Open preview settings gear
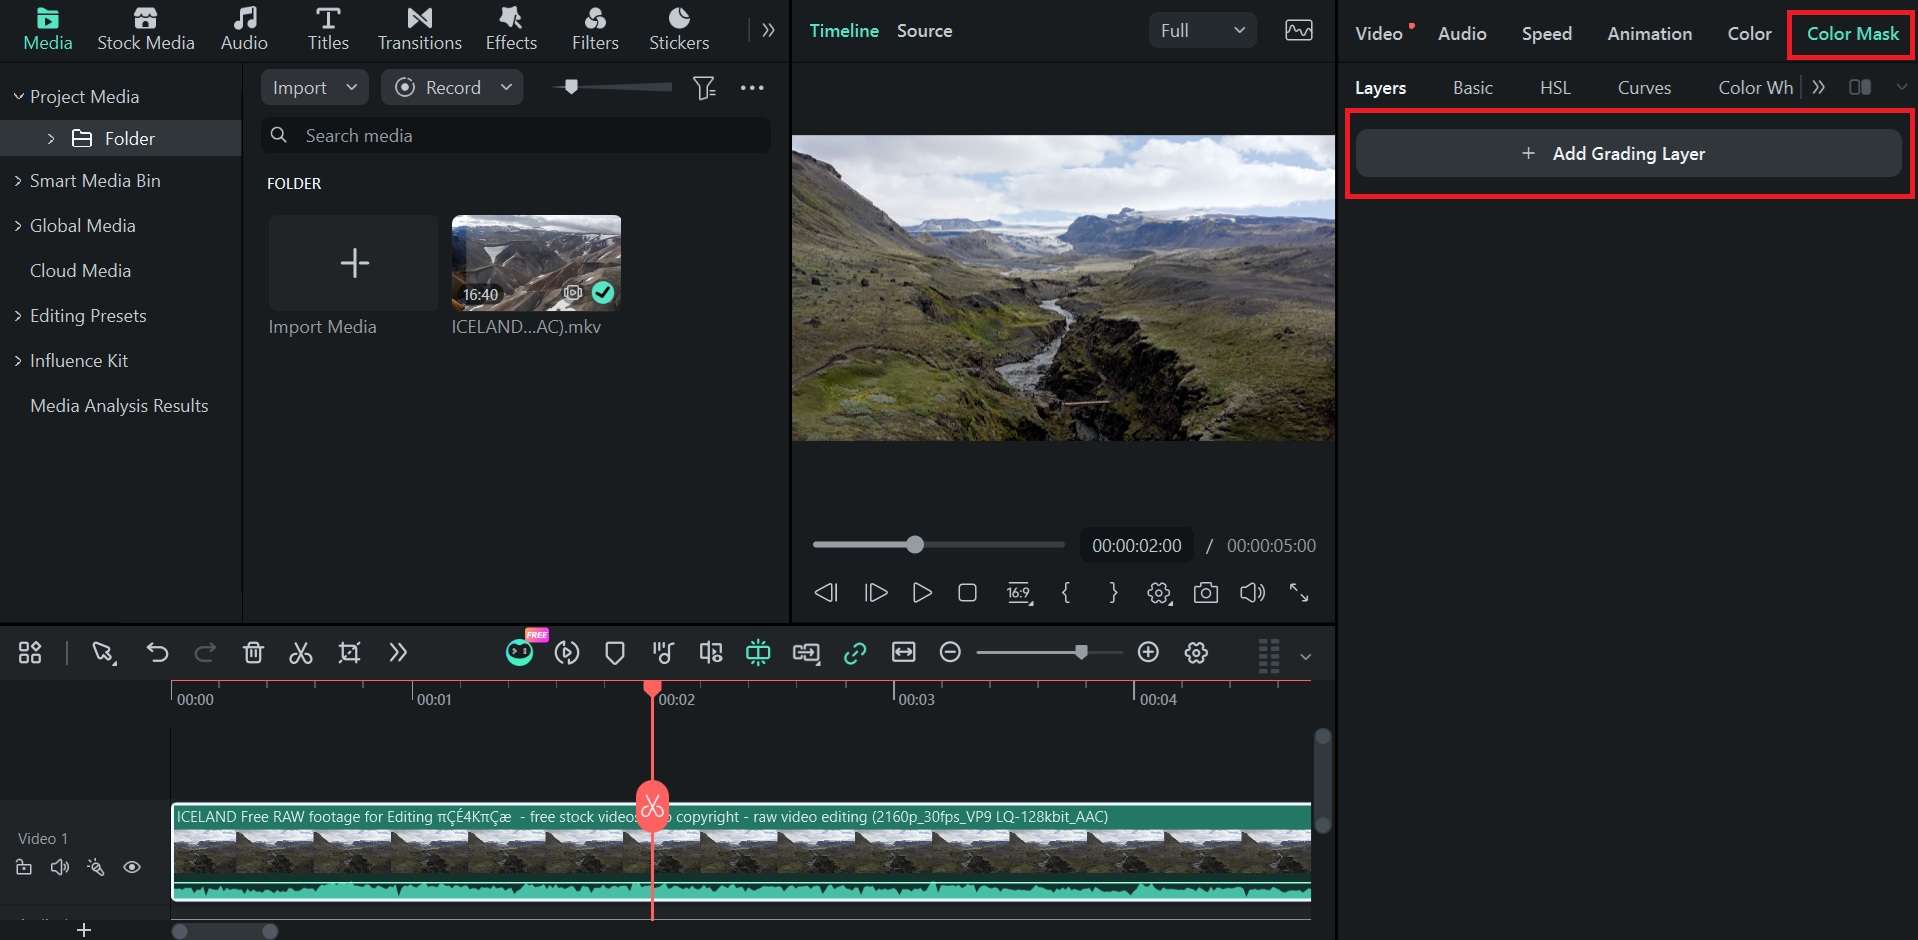Screen dimensions: 1918x940 click(1159, 593)
